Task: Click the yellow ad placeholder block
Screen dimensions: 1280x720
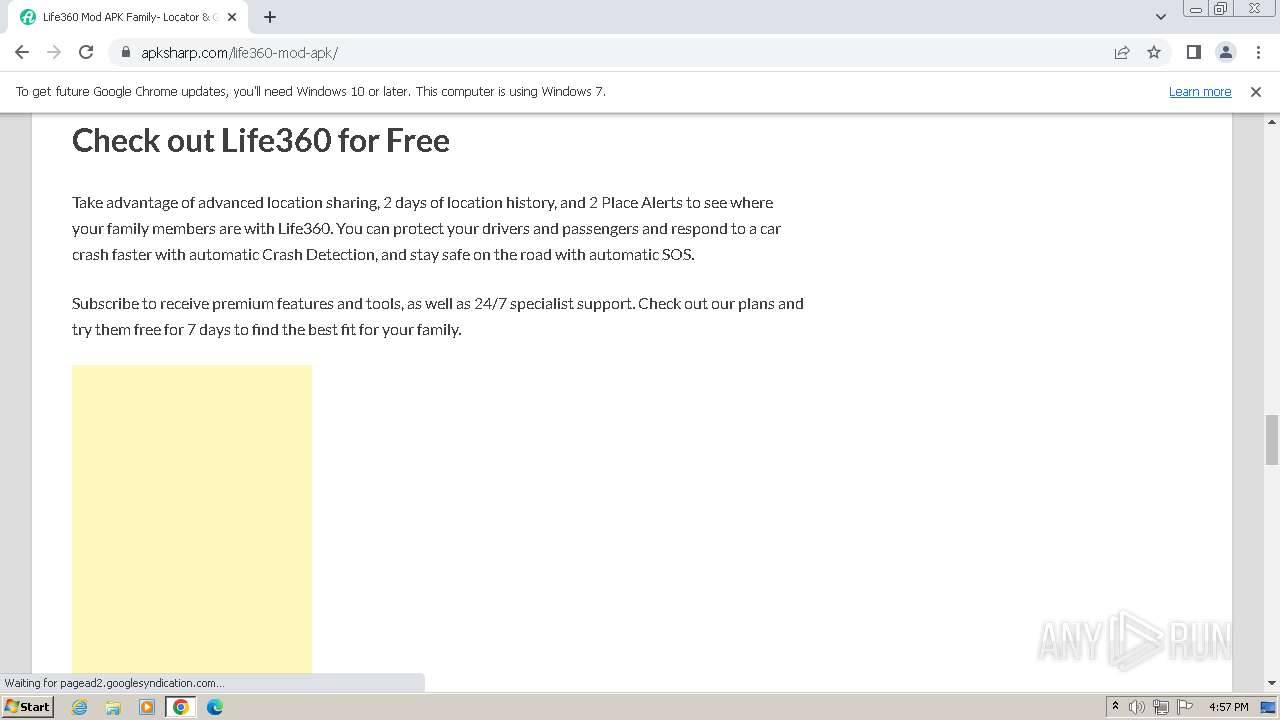Action: pos(192,519)
